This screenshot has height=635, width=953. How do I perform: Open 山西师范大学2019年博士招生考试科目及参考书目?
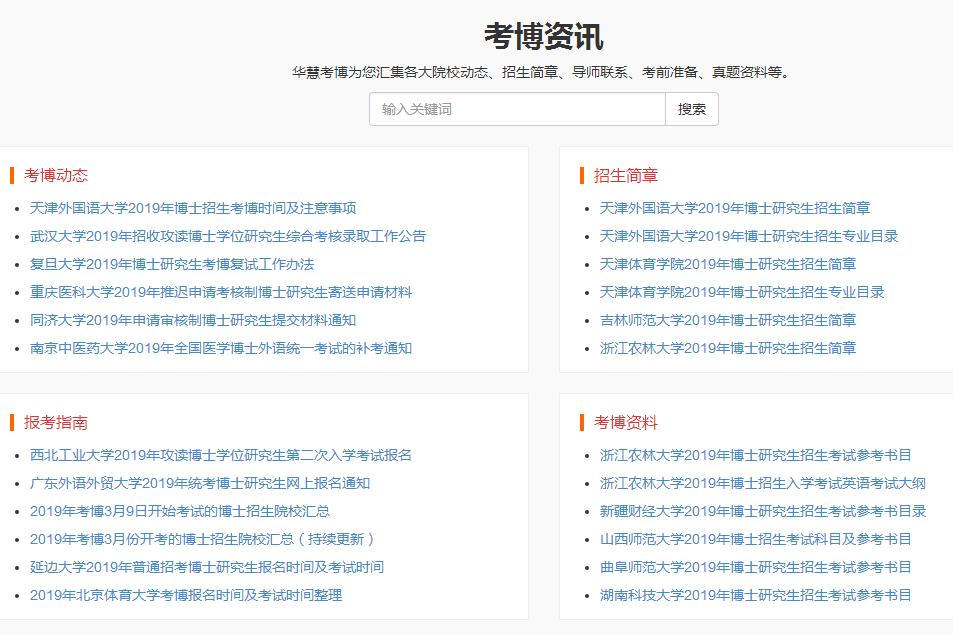[755, 539]
